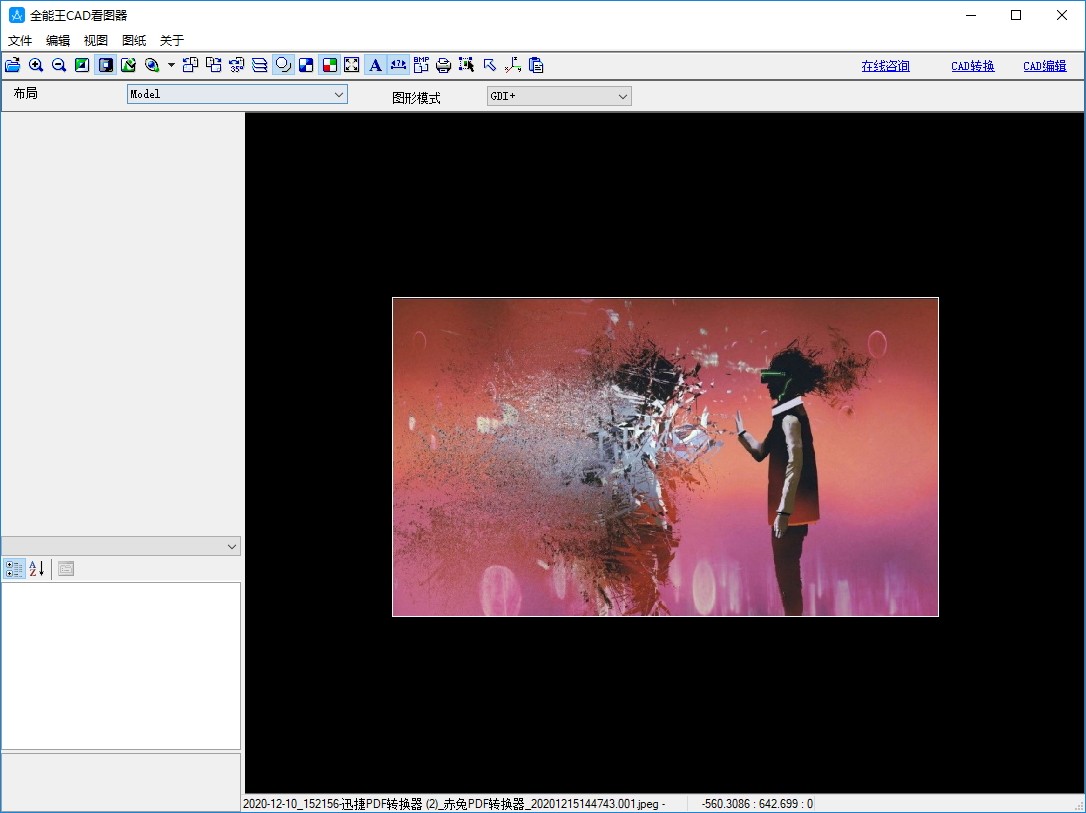The image size is (1086, 813).
Task: Click the layers stack icon
Action: (x=260, y=66)
